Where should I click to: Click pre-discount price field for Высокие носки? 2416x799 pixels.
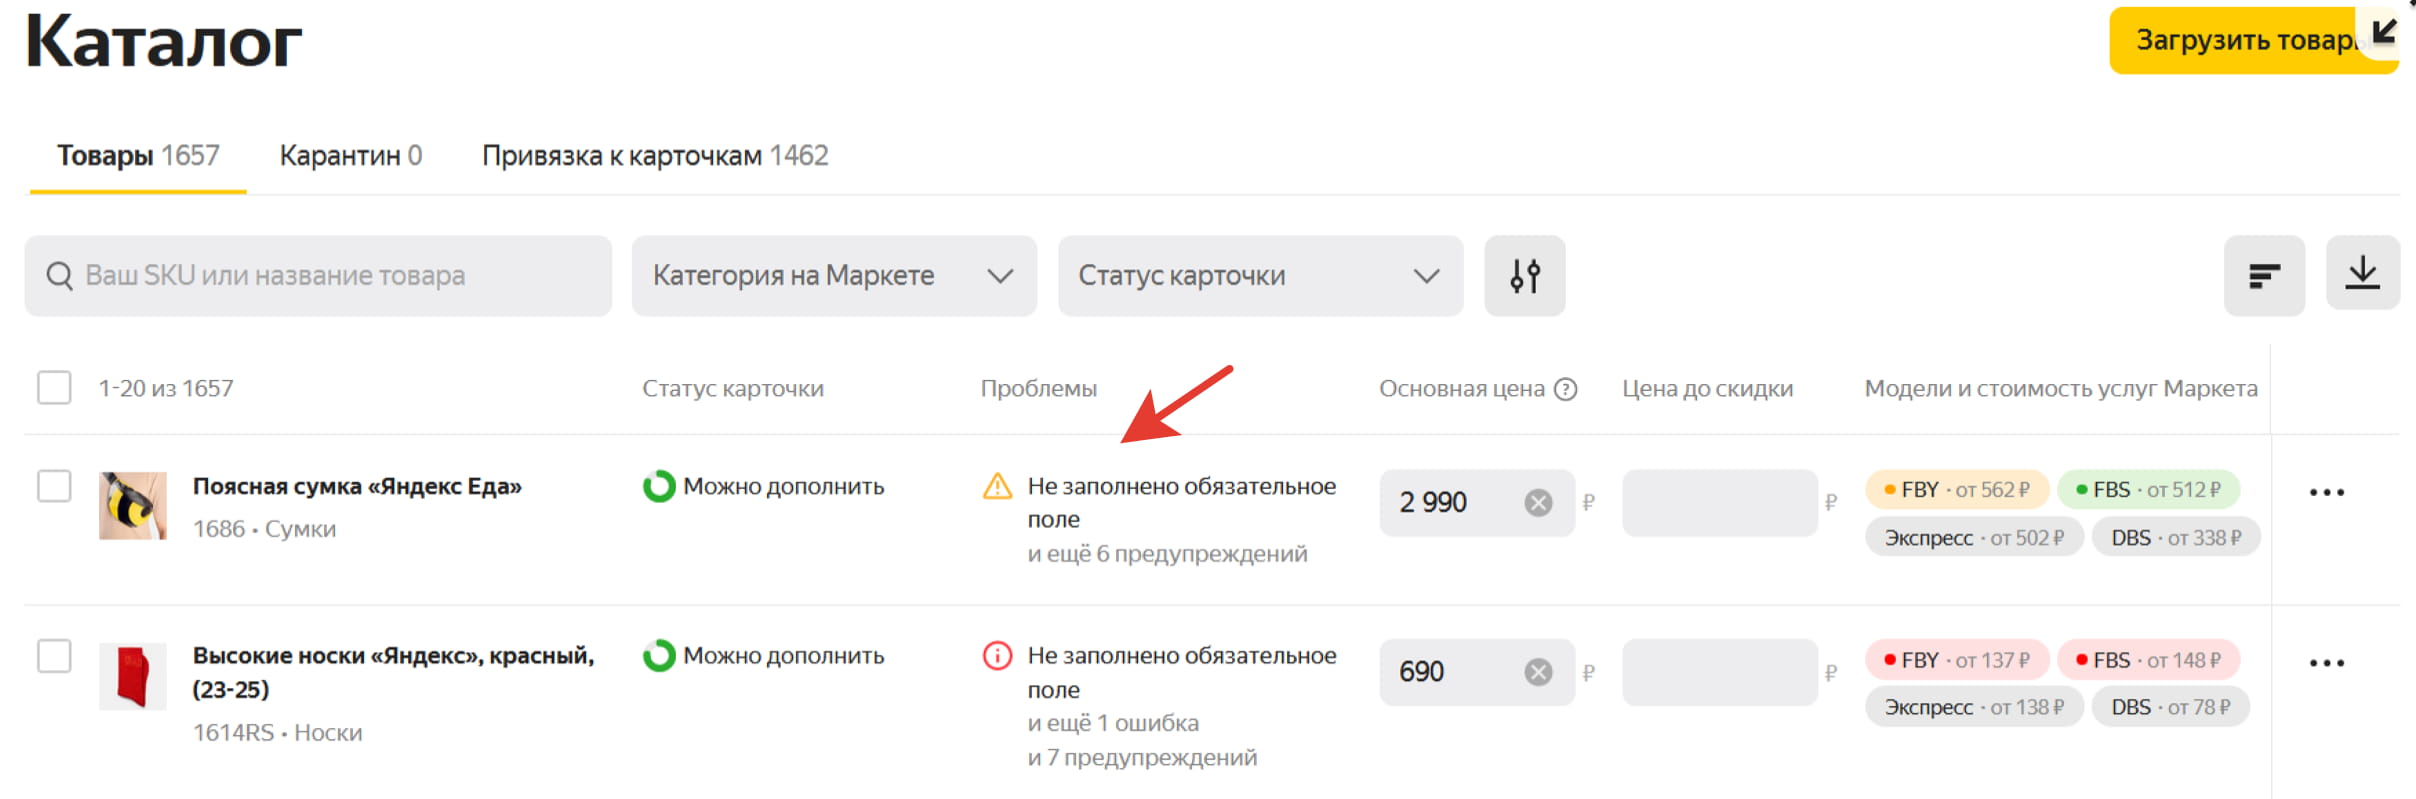click(1720, 672)
